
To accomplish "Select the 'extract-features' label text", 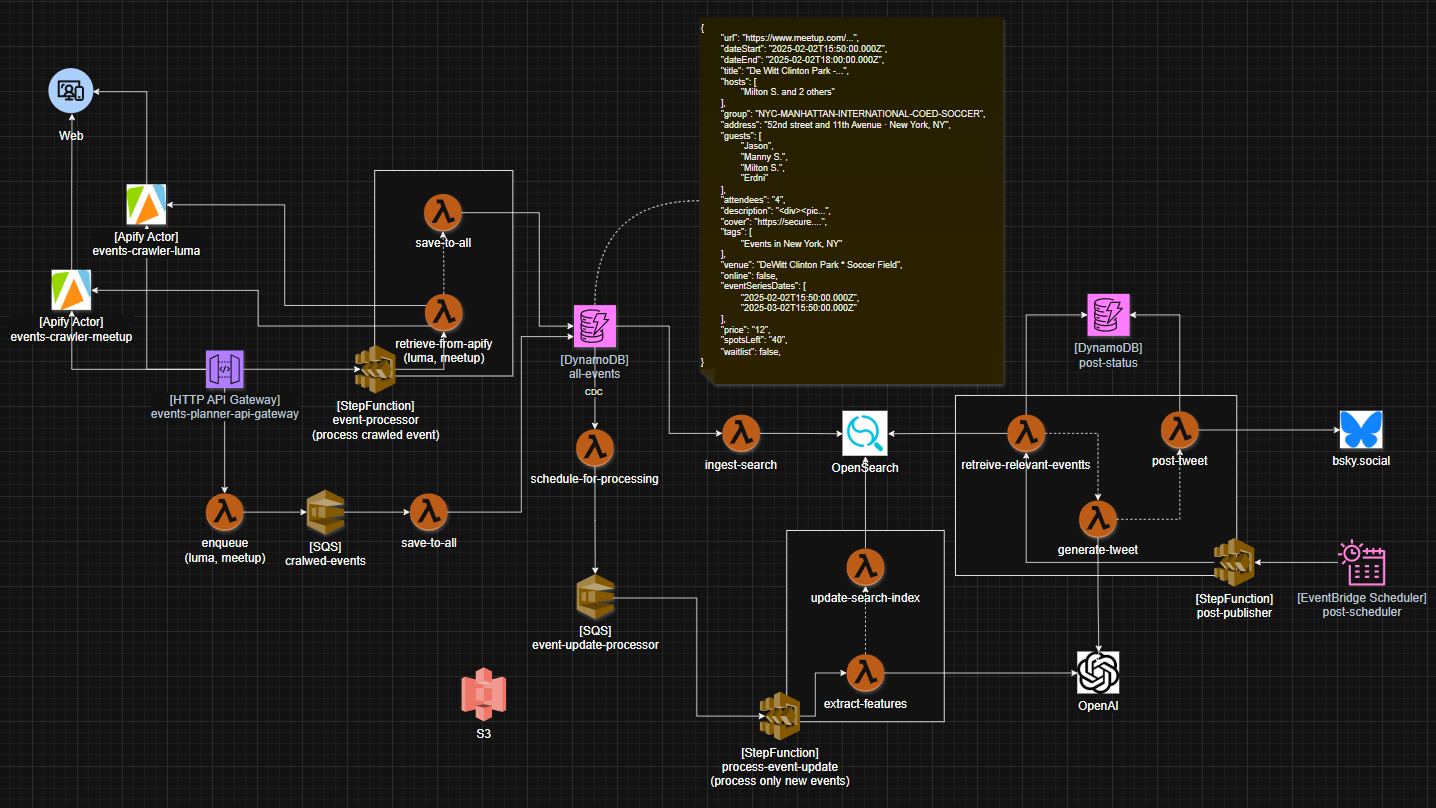I will 865,704.
